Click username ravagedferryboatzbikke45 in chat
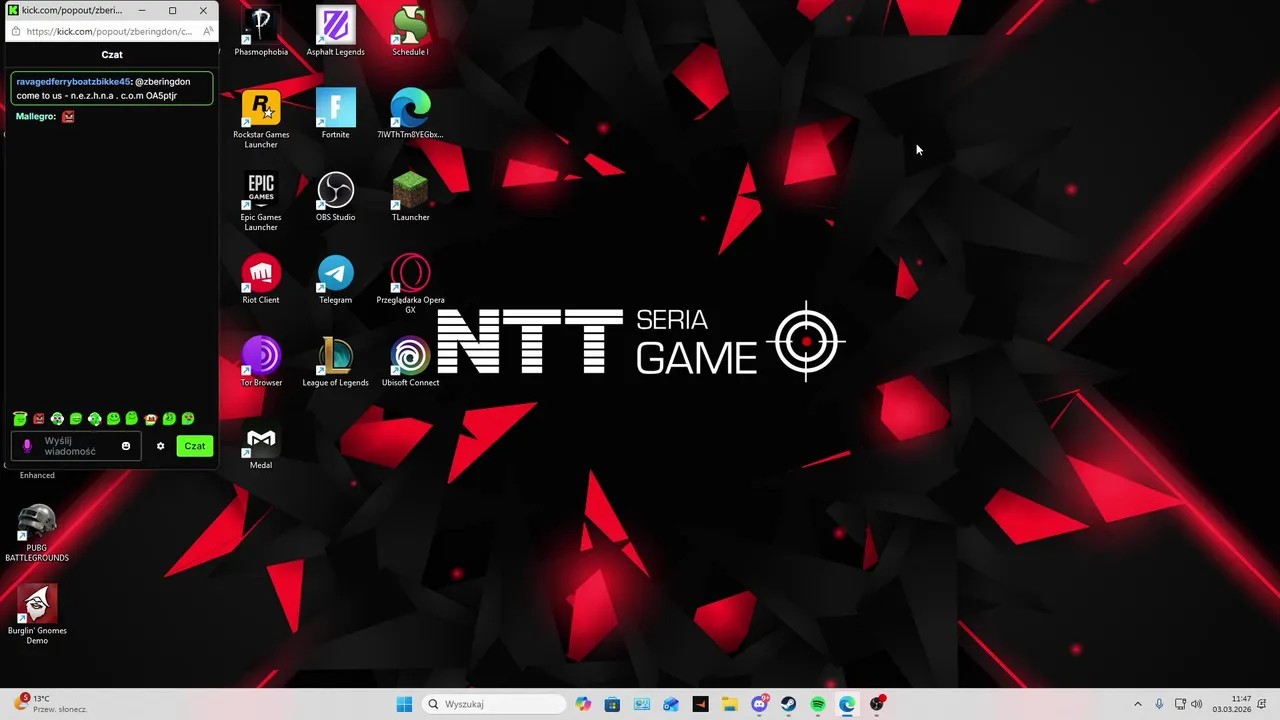The height and width of the screenshot is (720, 1280). point(74,81)
